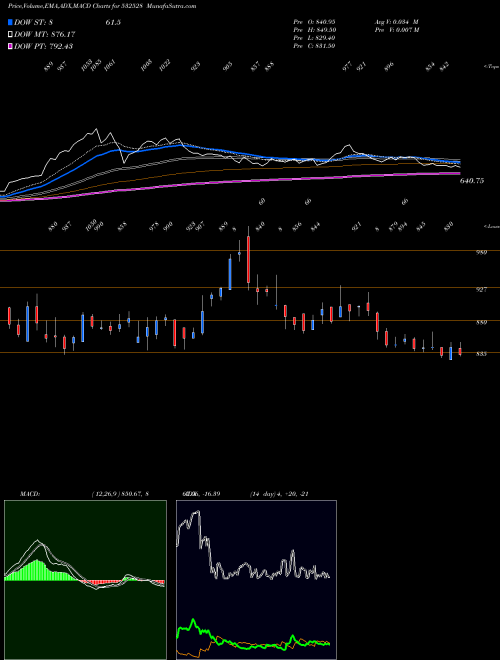Click the '833' price level label
Image resolution: width=500 pixels, height=660 pixels.
481,354
